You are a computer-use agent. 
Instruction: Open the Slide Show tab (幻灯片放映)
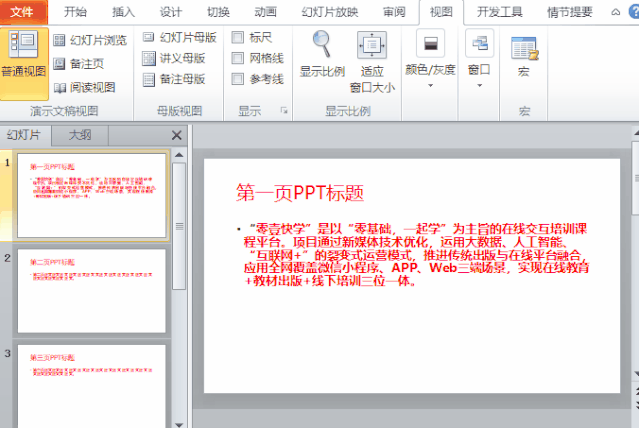330,12
